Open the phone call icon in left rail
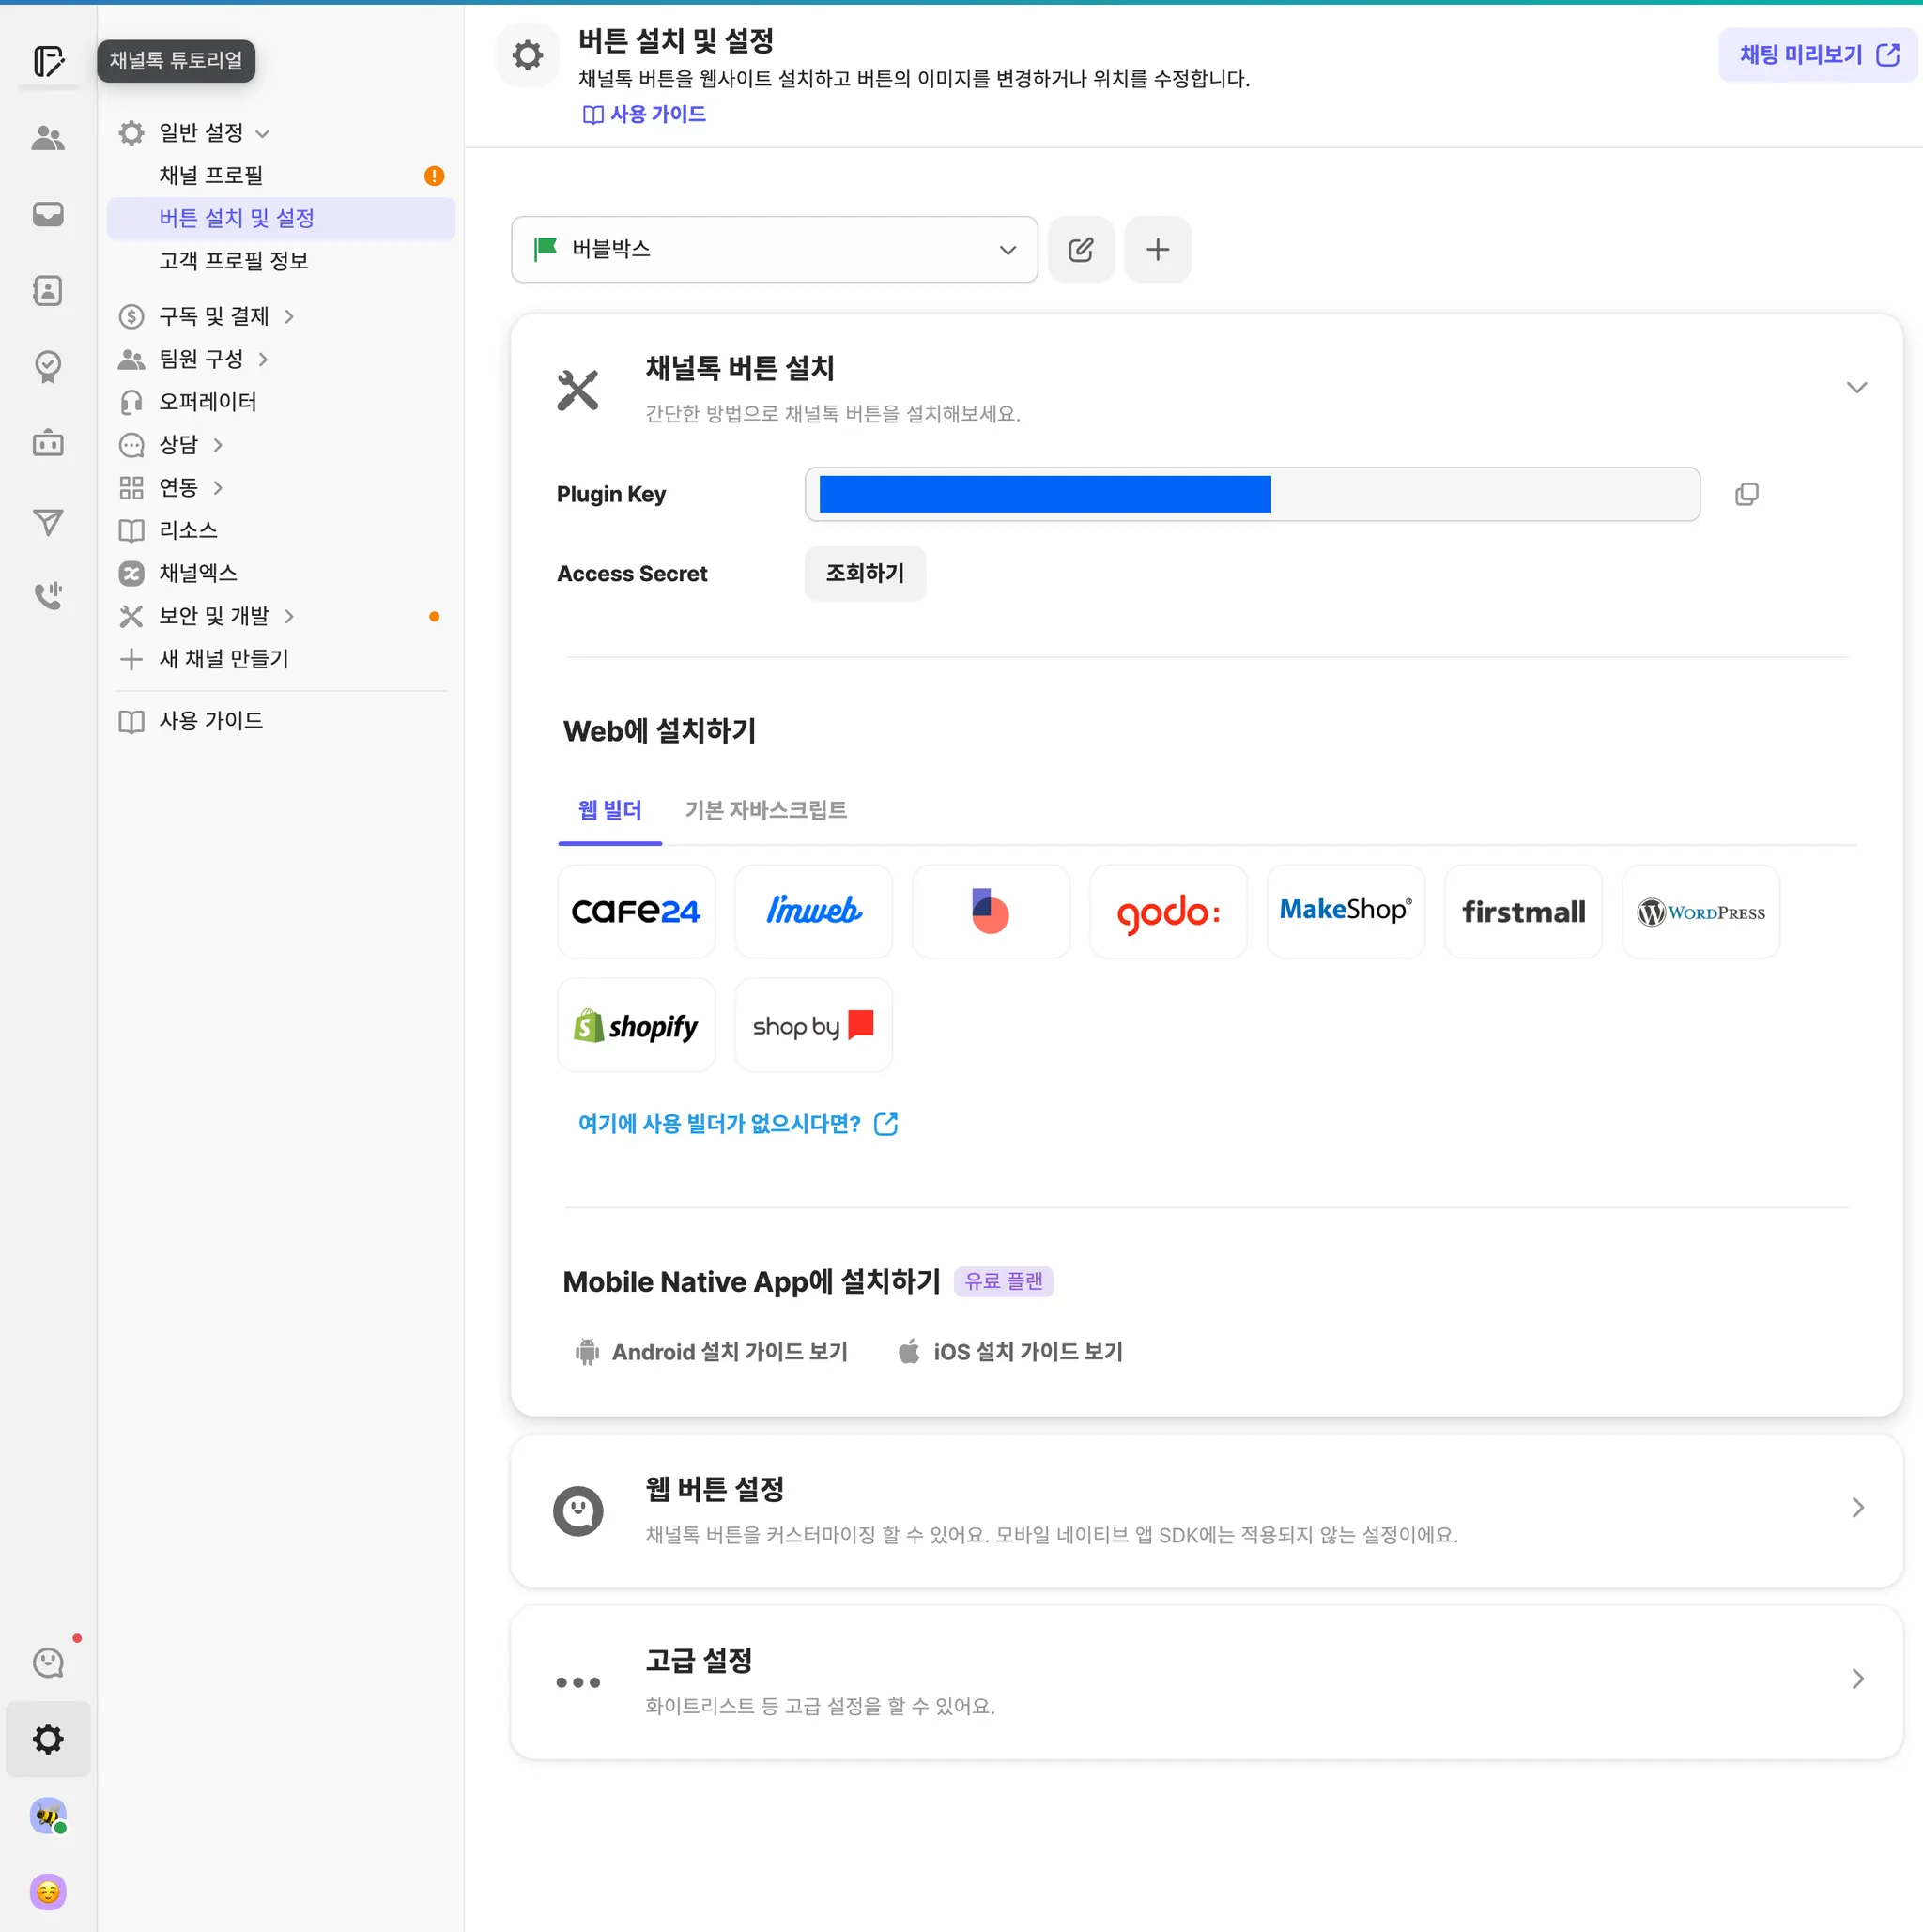Image resolution: width=1923 pixels, height=1932 pixels. (x=48, y=596)
